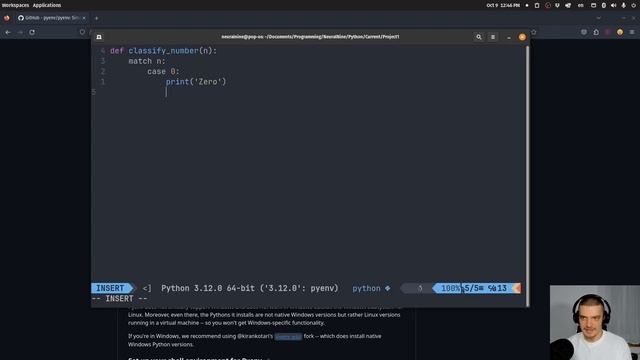The image size is (640, 360).
Task: Click the red circular tray icon
Action: point(548,5)
